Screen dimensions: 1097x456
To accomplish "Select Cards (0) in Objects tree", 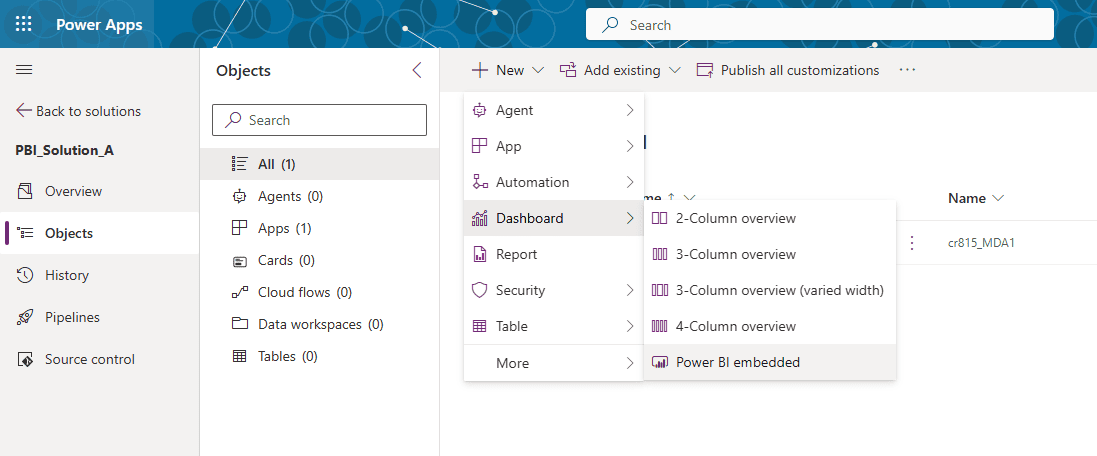I will coord(320,260).
